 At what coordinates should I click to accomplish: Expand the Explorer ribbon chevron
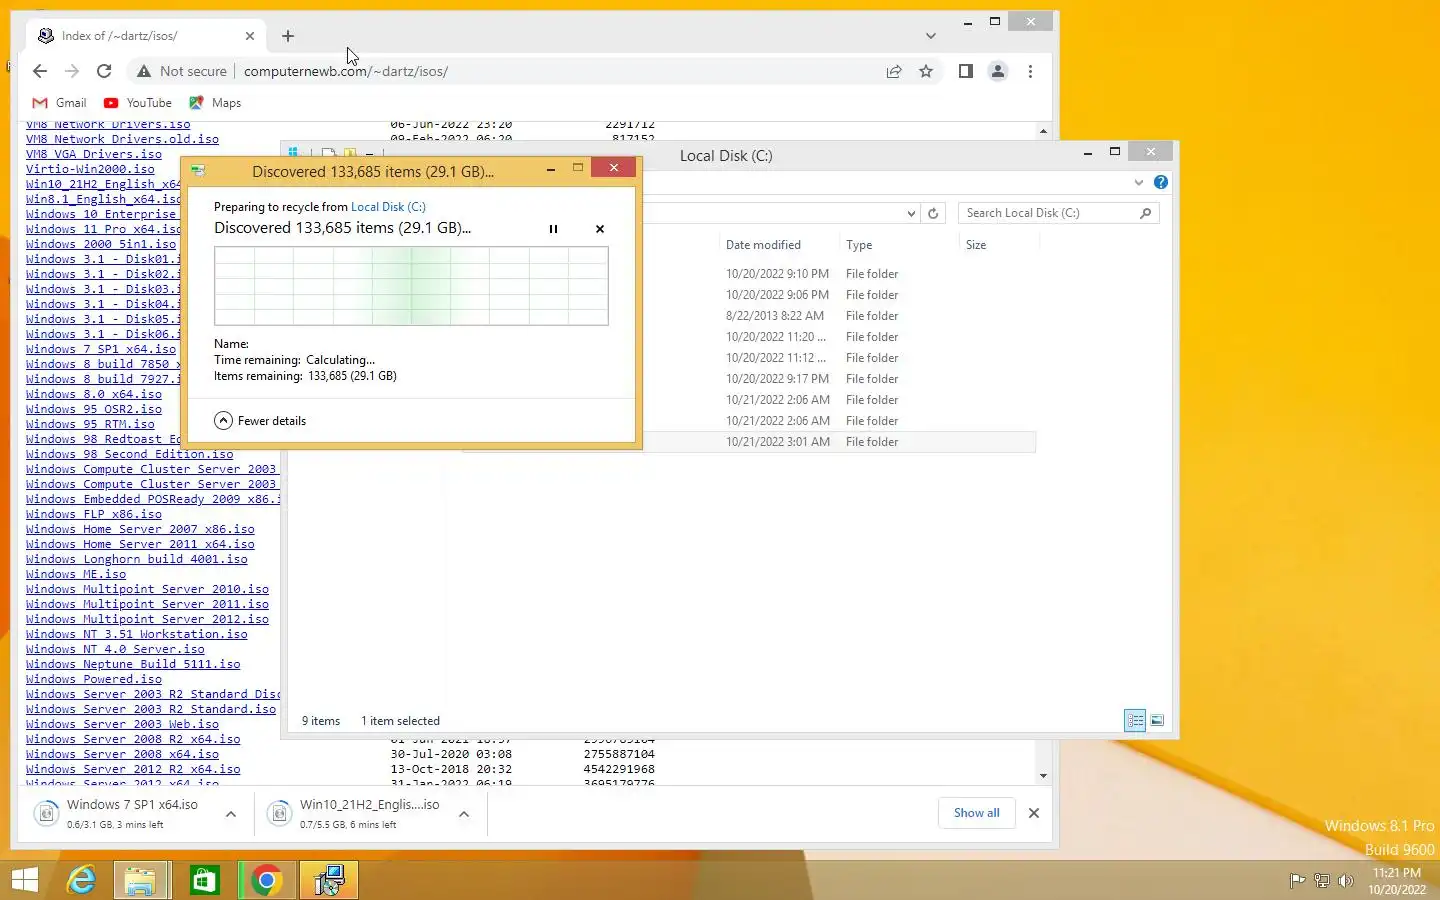(1139, 182)
